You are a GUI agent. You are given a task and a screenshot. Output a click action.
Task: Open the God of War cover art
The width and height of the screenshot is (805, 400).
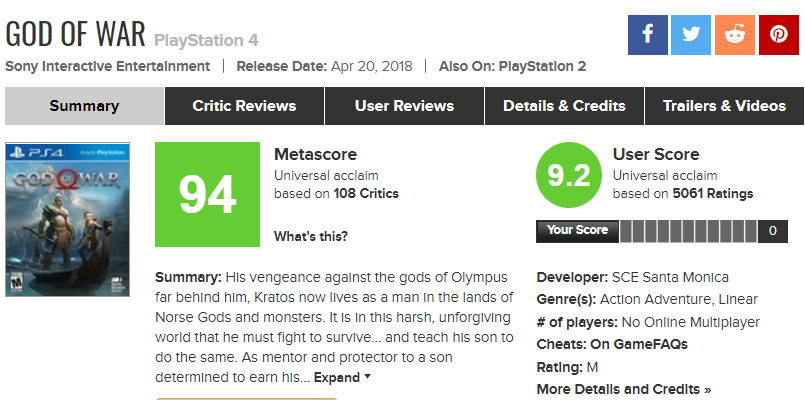point(67,219)
